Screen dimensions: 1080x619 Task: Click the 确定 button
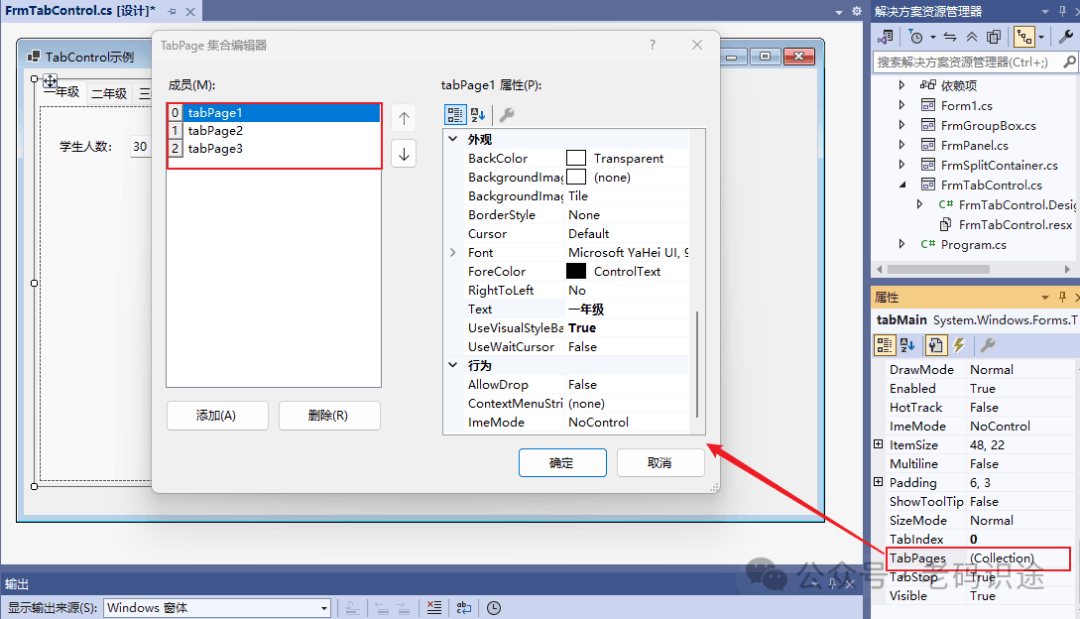562,463
